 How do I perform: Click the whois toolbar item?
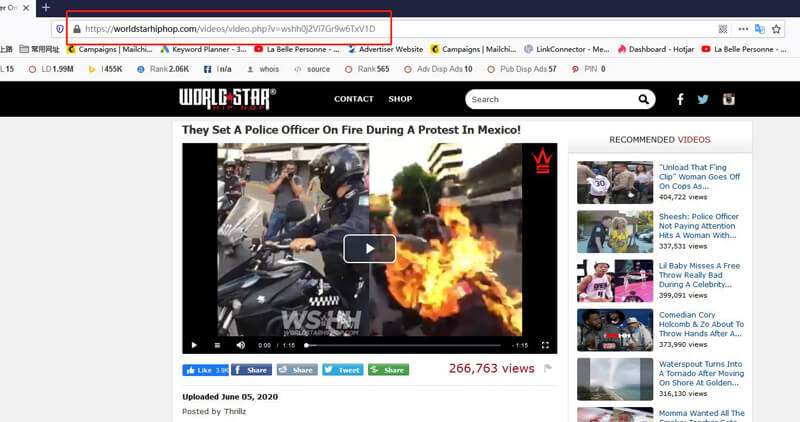(x=263, y=69)
